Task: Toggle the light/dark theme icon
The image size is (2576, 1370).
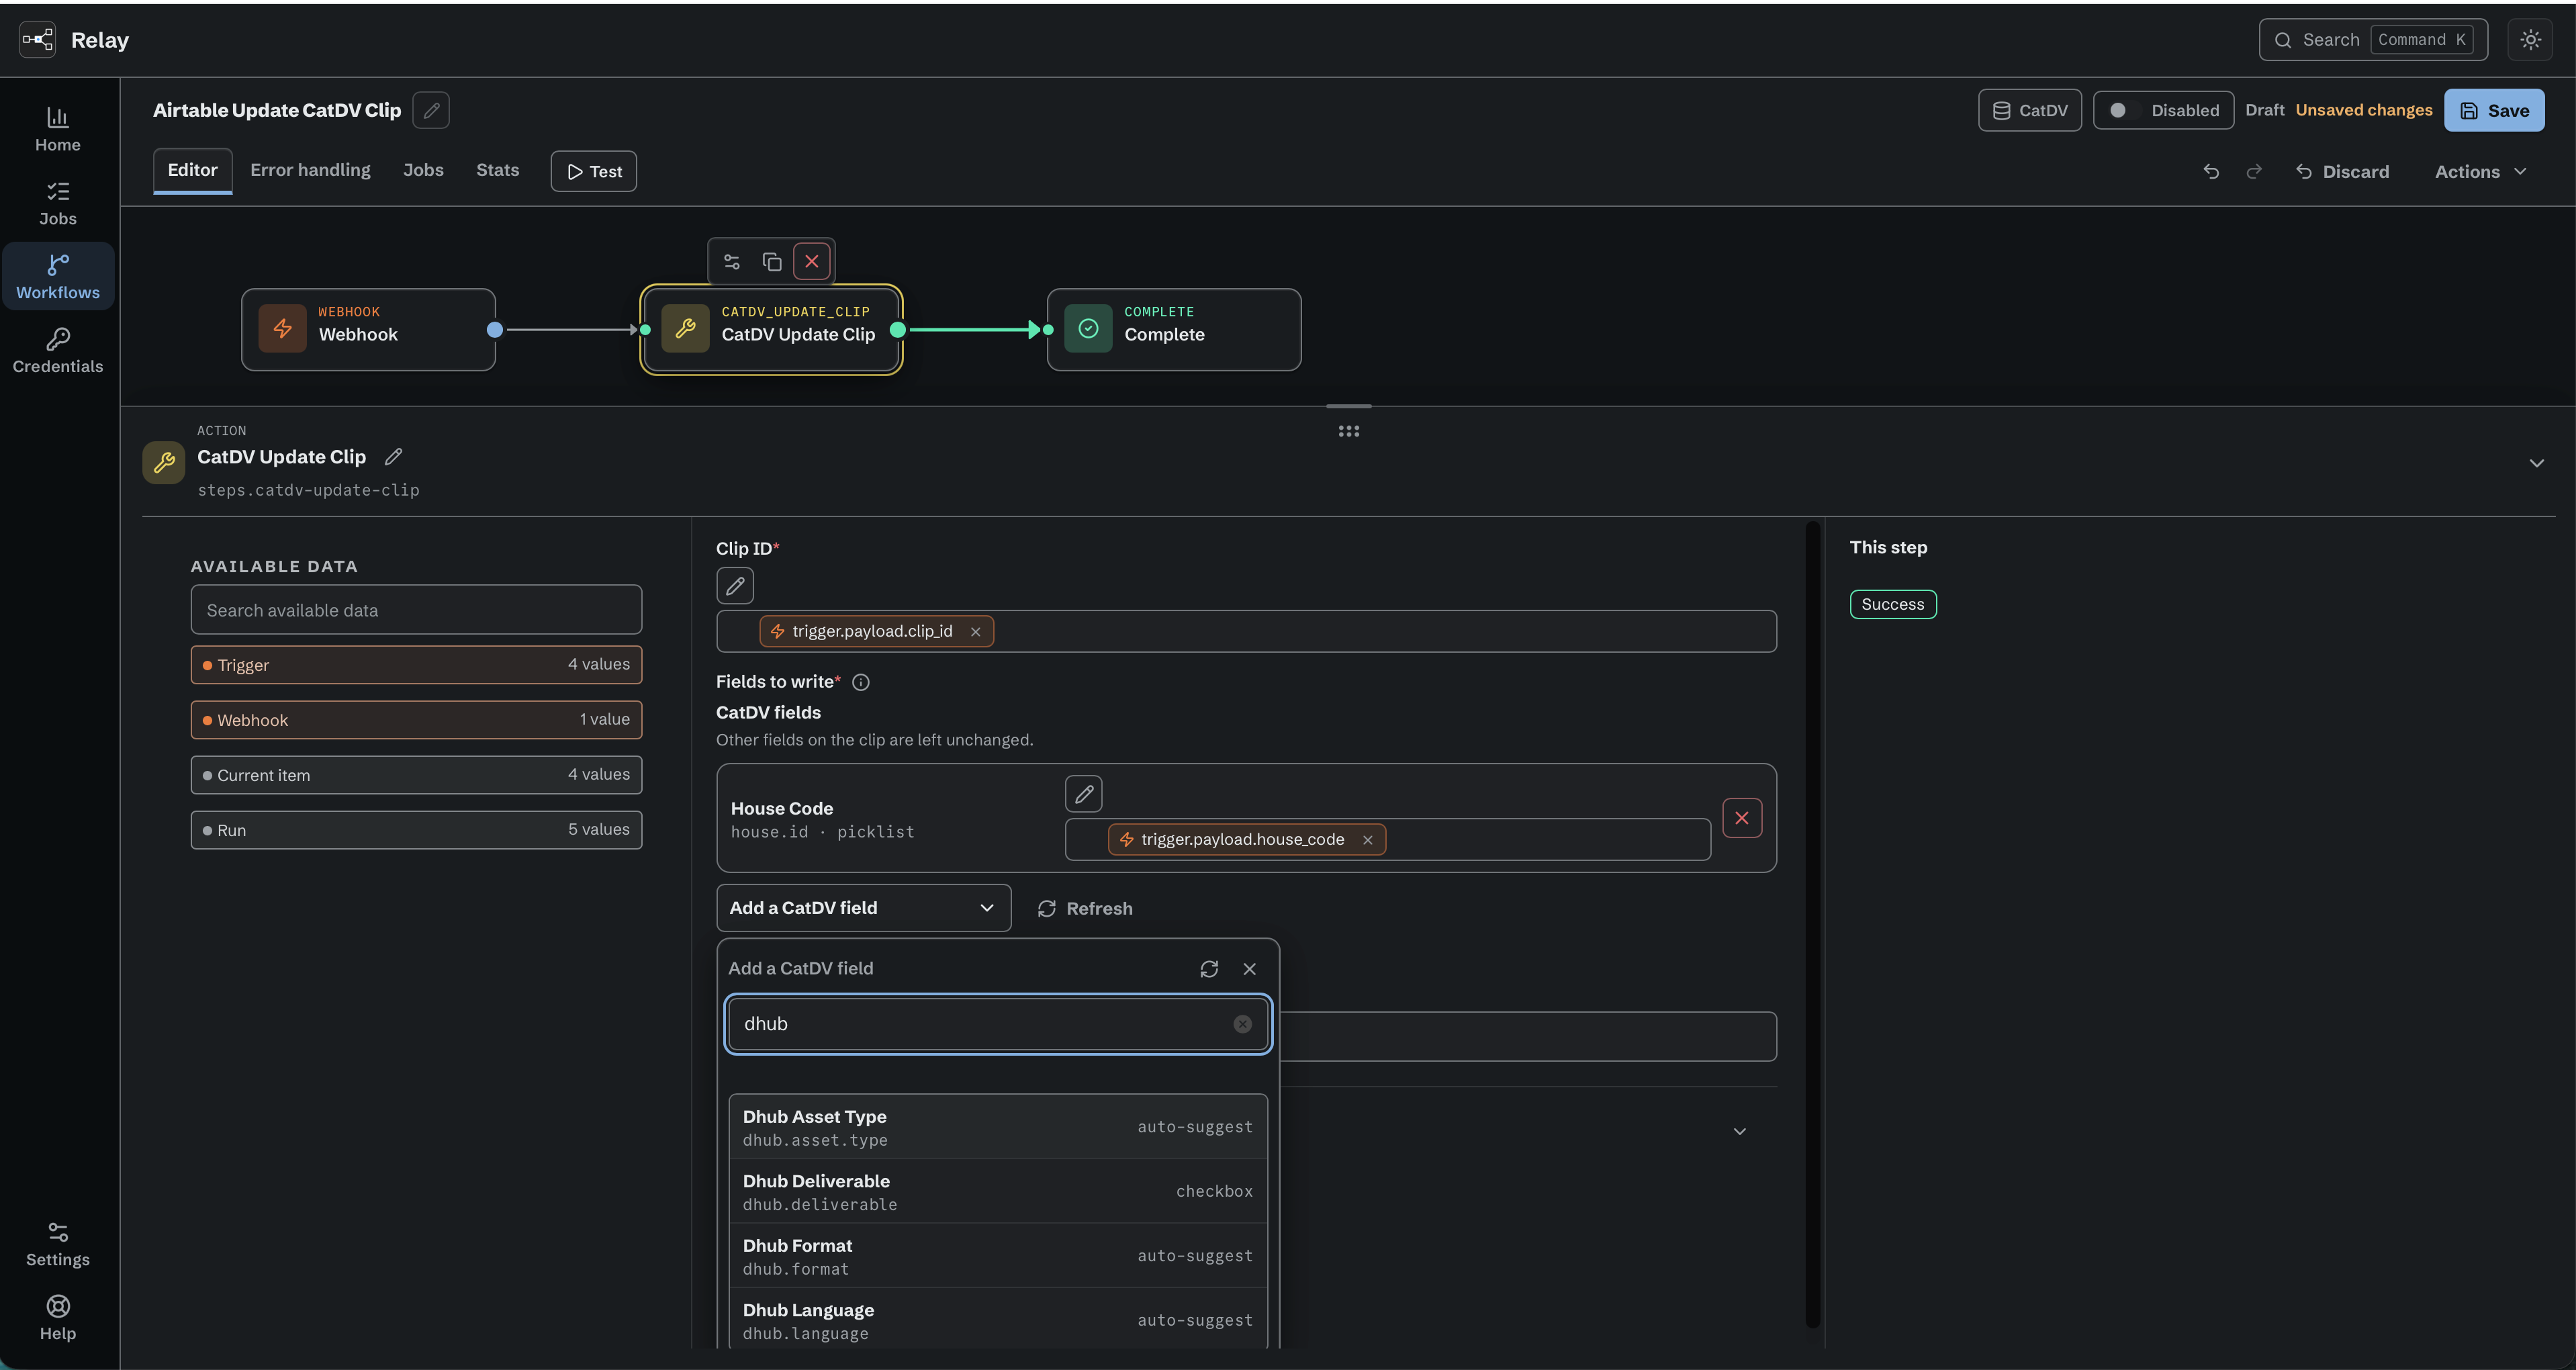Action: (2530, 40)
